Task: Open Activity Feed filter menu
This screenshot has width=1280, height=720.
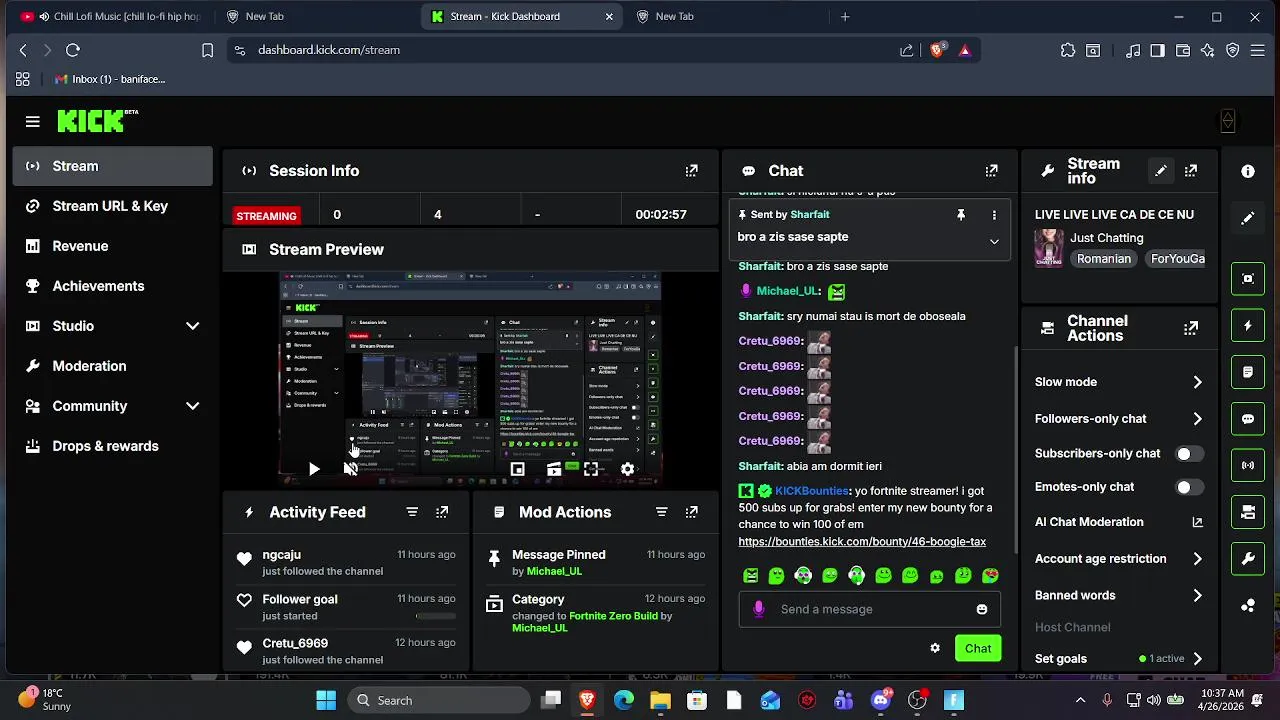Action: pos(412,512)
